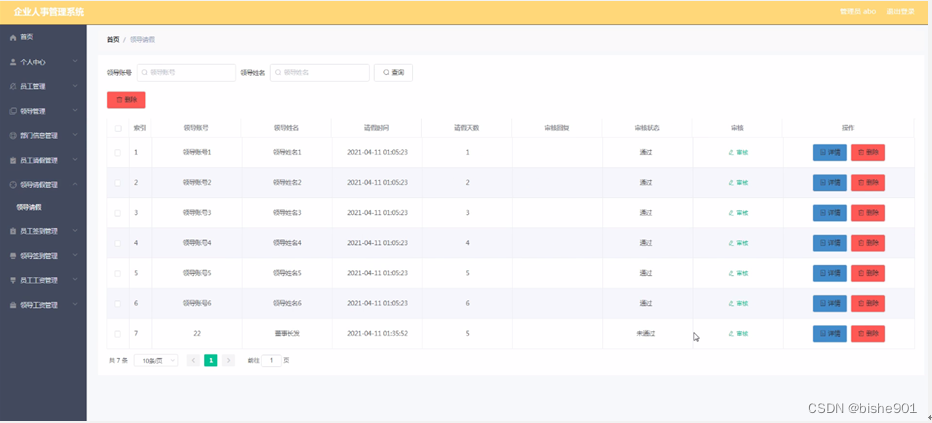Collapse 领导请假管理 using its up chevron
The image size is (932, 423).
[75, 184]
